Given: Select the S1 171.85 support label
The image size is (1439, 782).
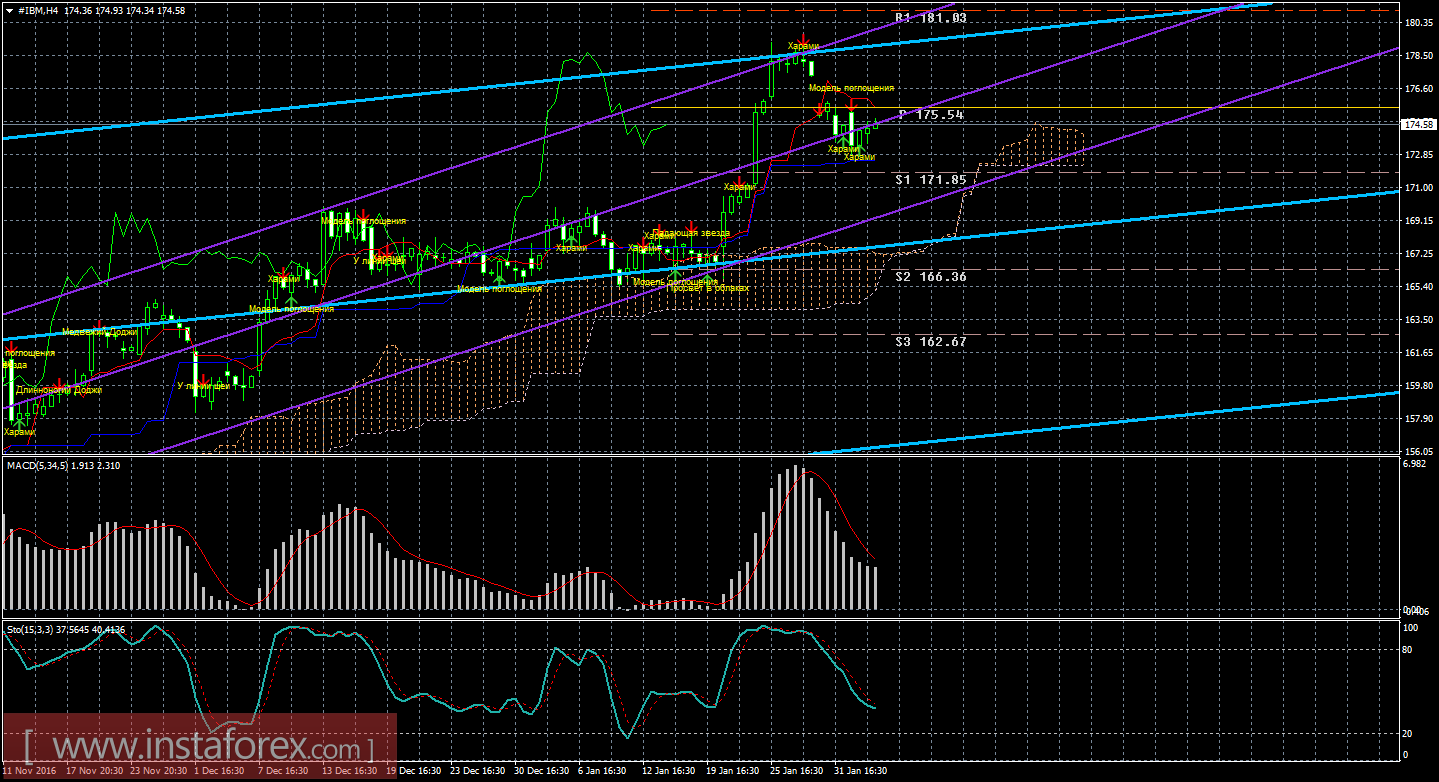Looking at the screenshot, I should (x=930, y=180).
